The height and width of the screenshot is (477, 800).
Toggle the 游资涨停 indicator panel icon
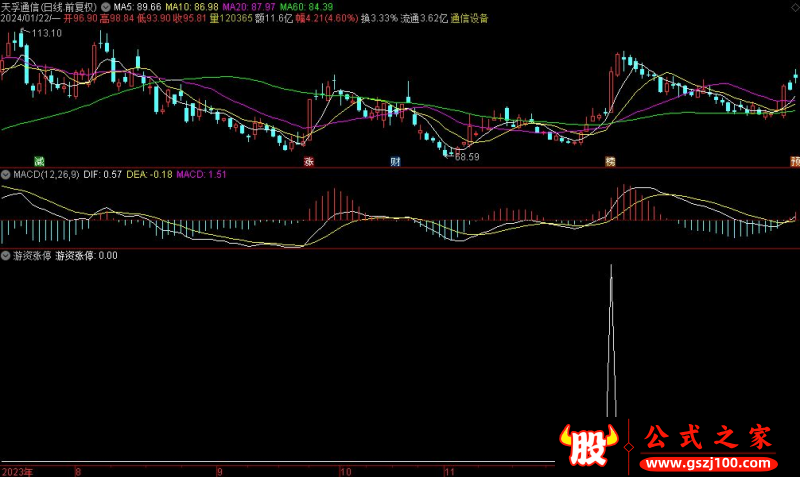point(6,255)
